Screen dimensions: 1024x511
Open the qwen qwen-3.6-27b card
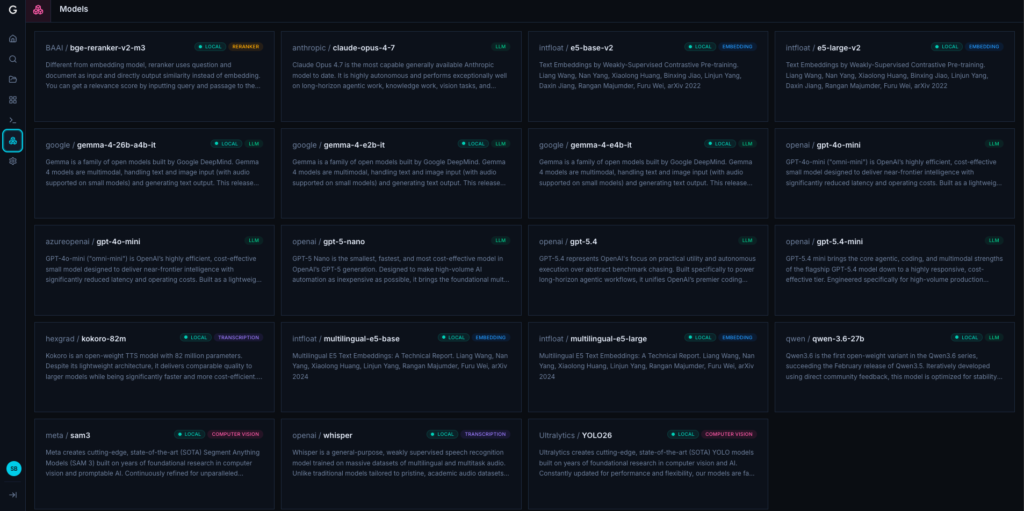point(895,367)
